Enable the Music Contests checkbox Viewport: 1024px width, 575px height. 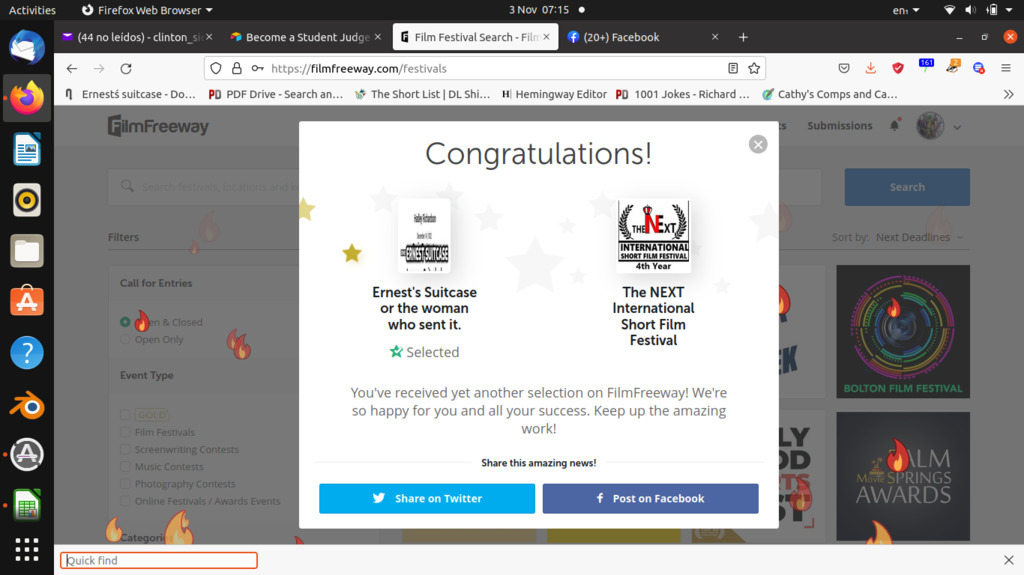pos(125,467)
